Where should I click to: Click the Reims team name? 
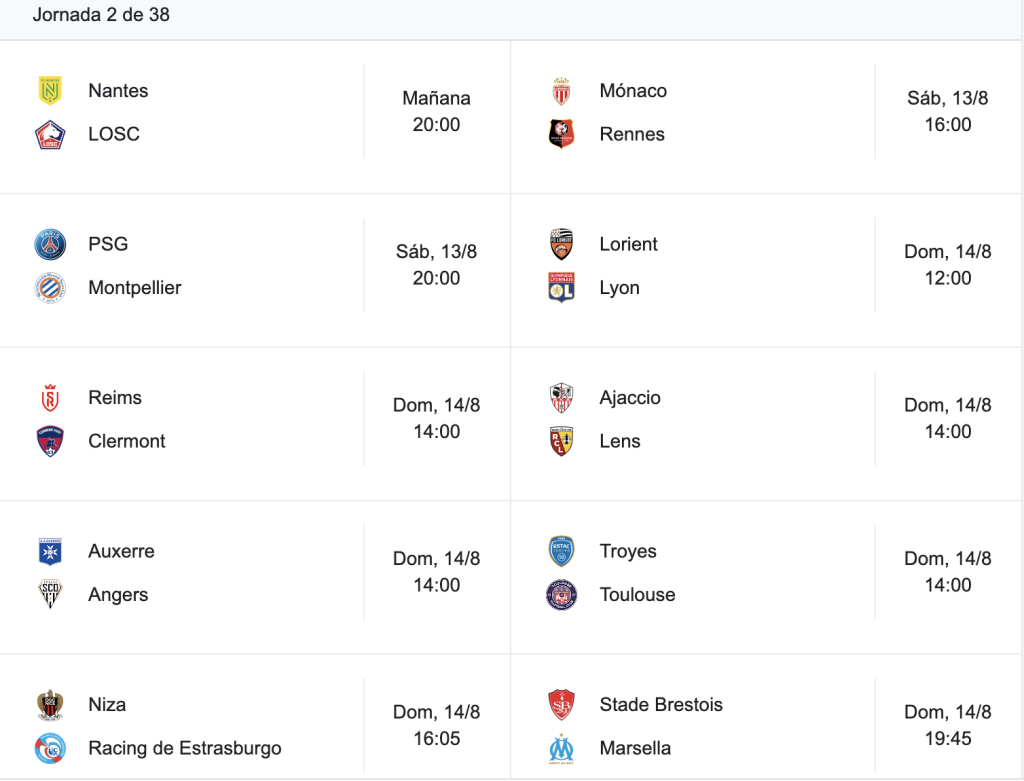click(115, 398)
